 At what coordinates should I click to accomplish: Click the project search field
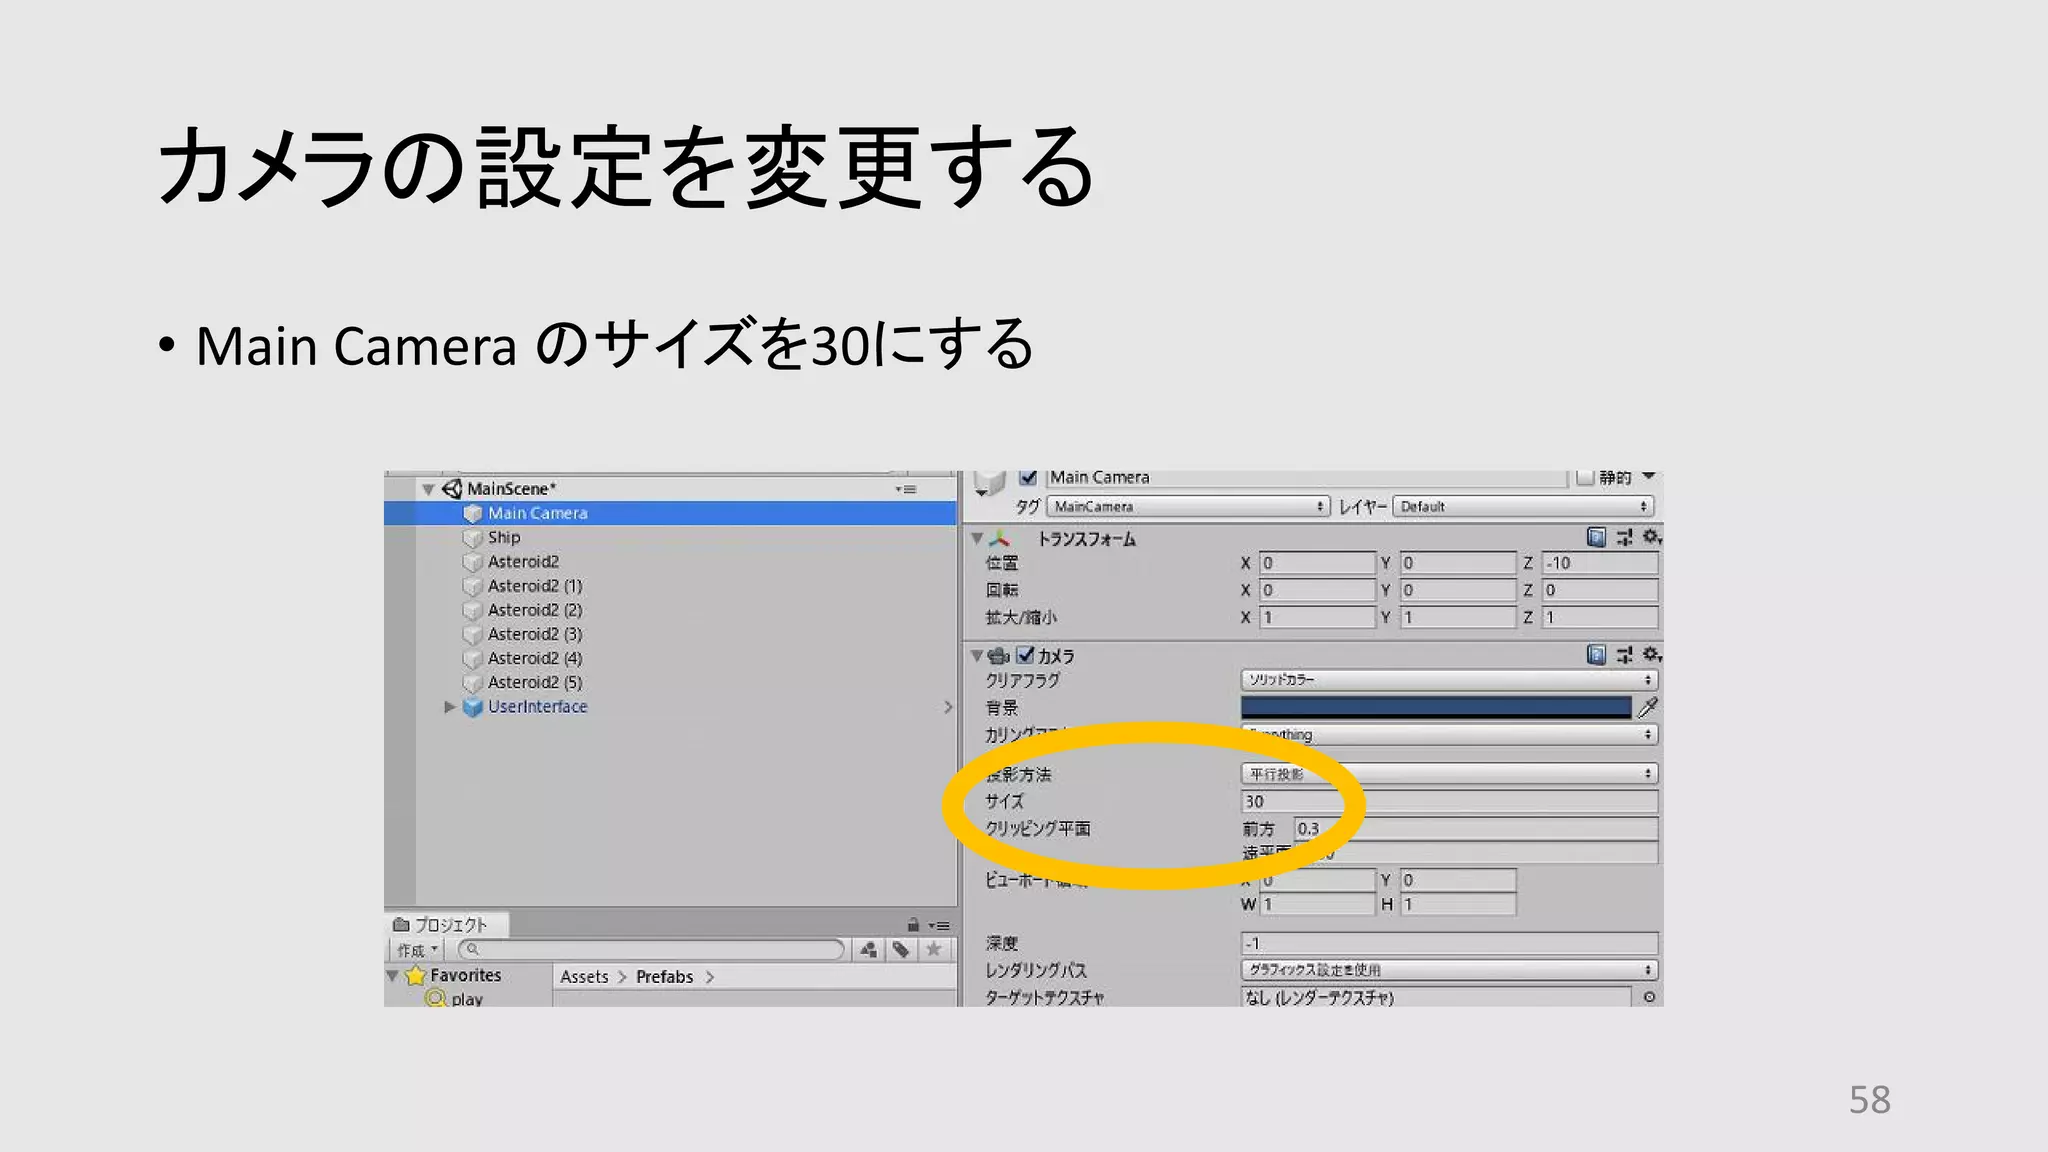pos(651,949)
